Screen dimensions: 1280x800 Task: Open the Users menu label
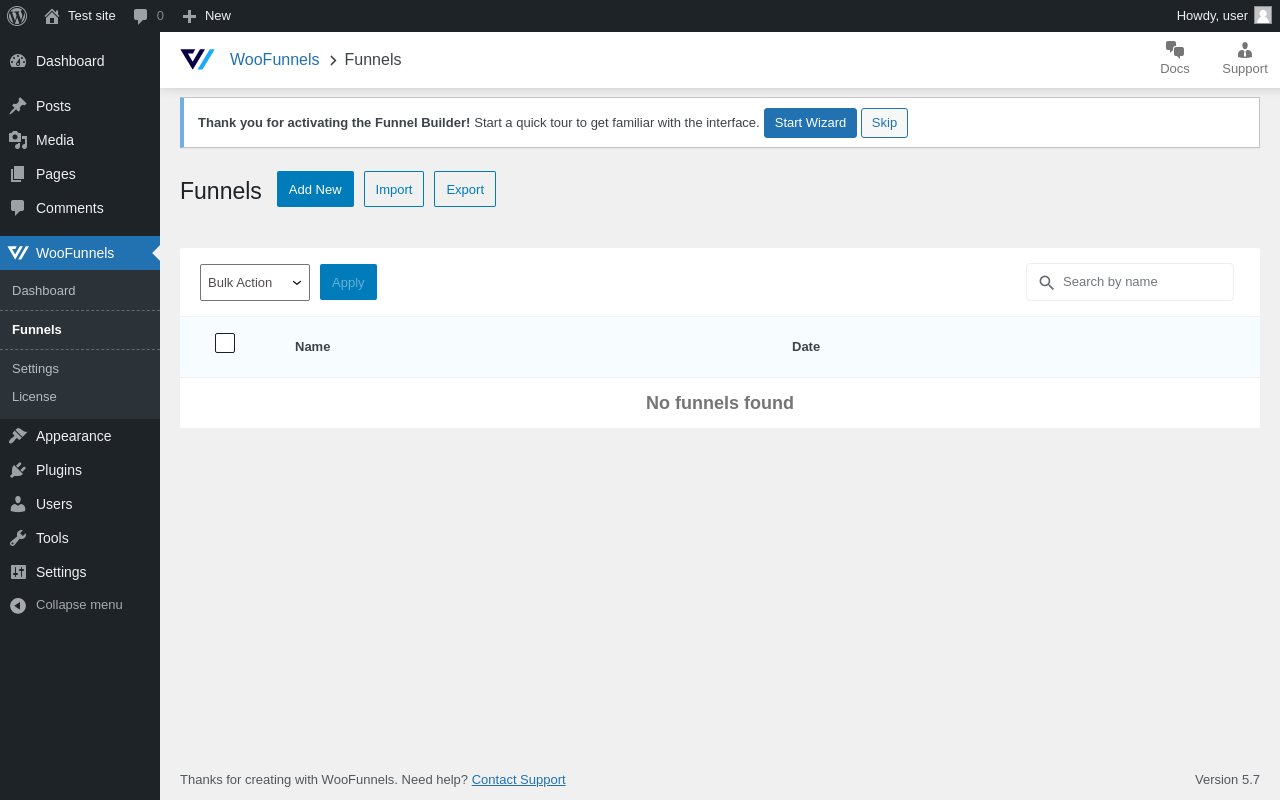click(54, 504)
